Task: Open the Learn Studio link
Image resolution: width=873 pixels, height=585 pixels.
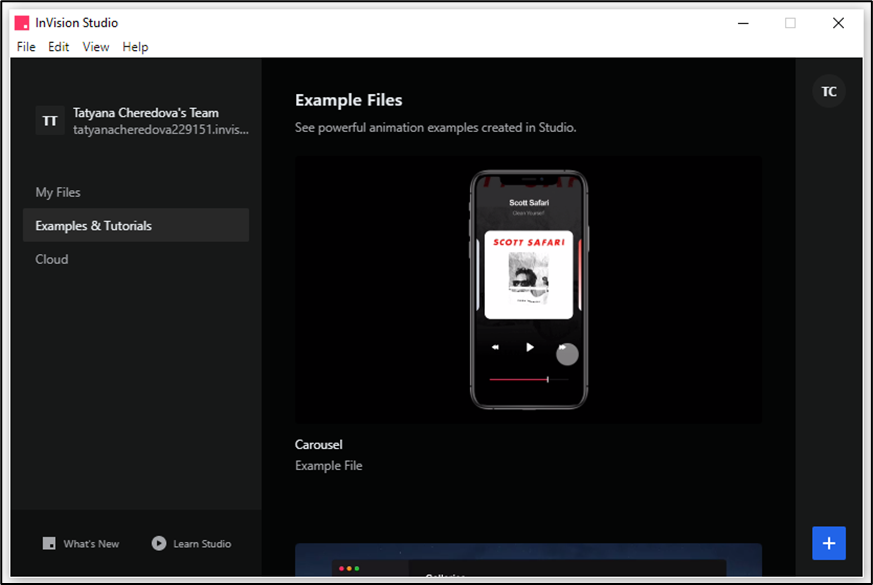Action: (x=202, y=544)
